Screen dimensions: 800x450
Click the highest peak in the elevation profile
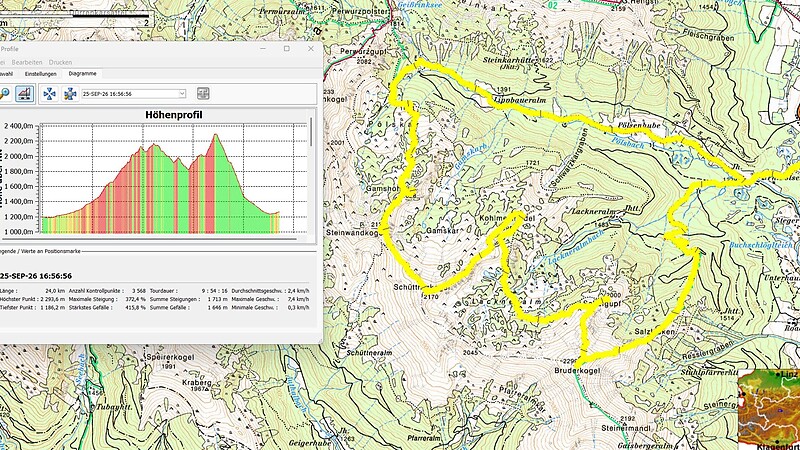tap(216, 135)
